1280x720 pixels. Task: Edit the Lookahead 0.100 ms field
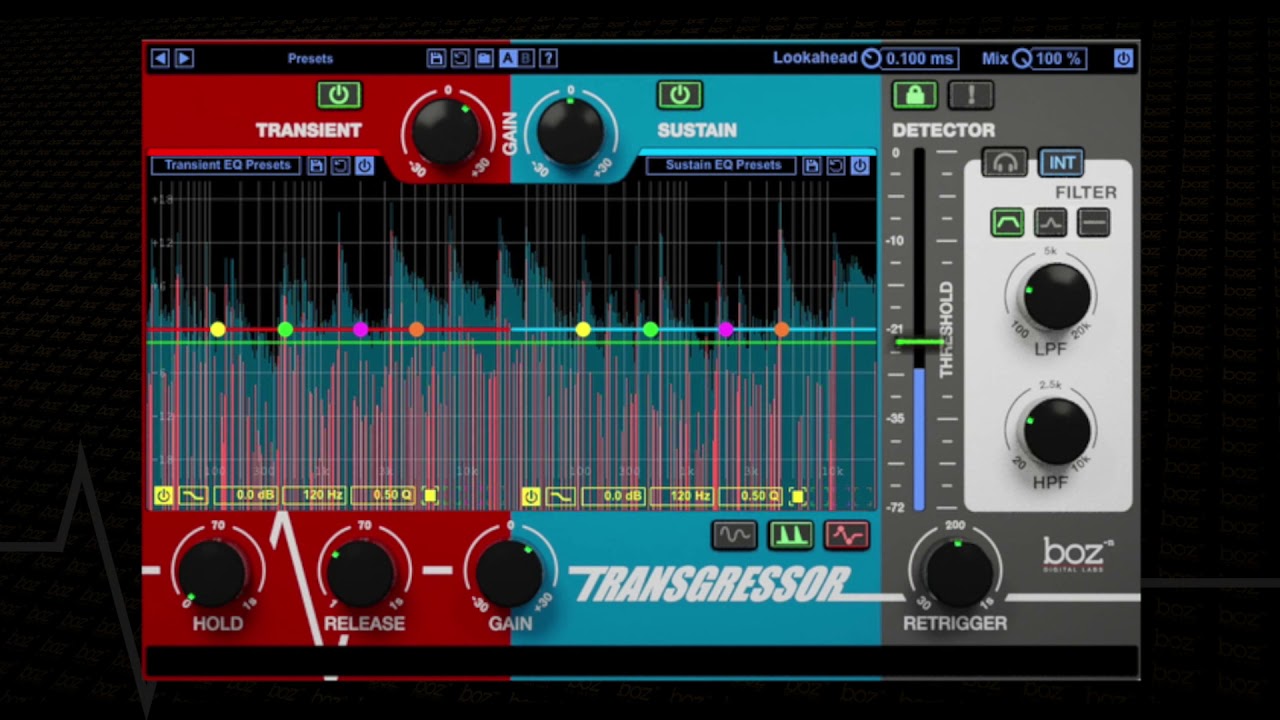(x=920, y=58)
